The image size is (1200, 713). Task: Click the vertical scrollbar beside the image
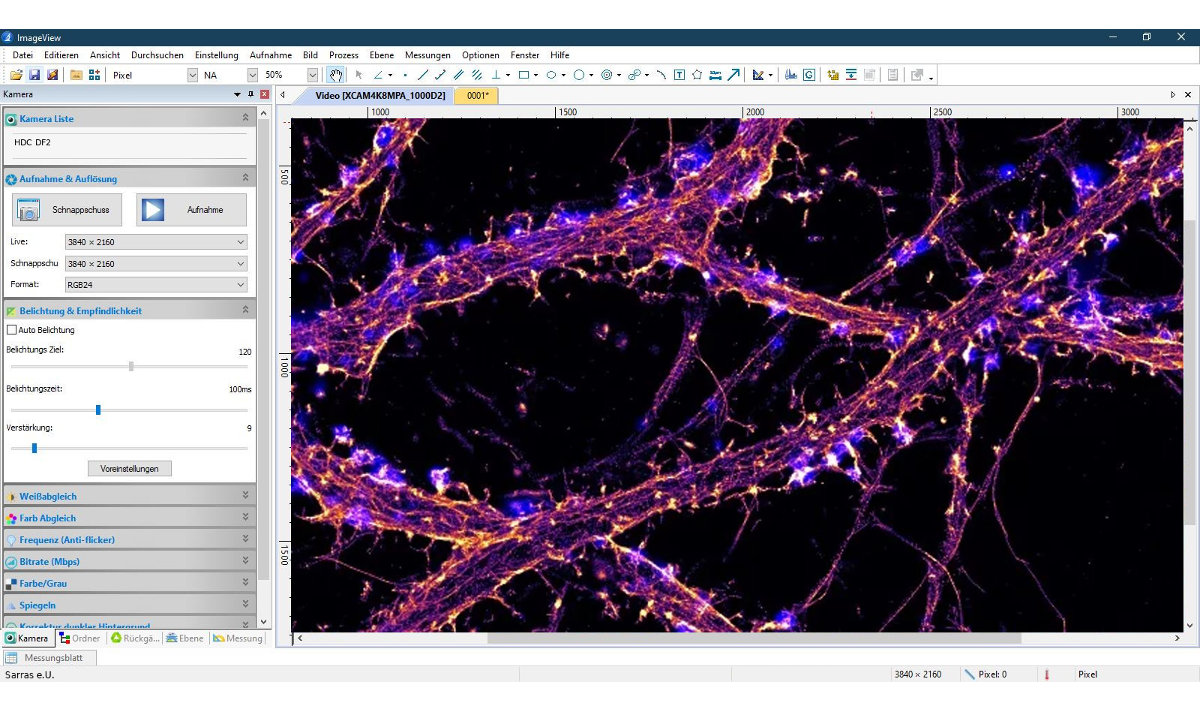[x=1190, y=372]
